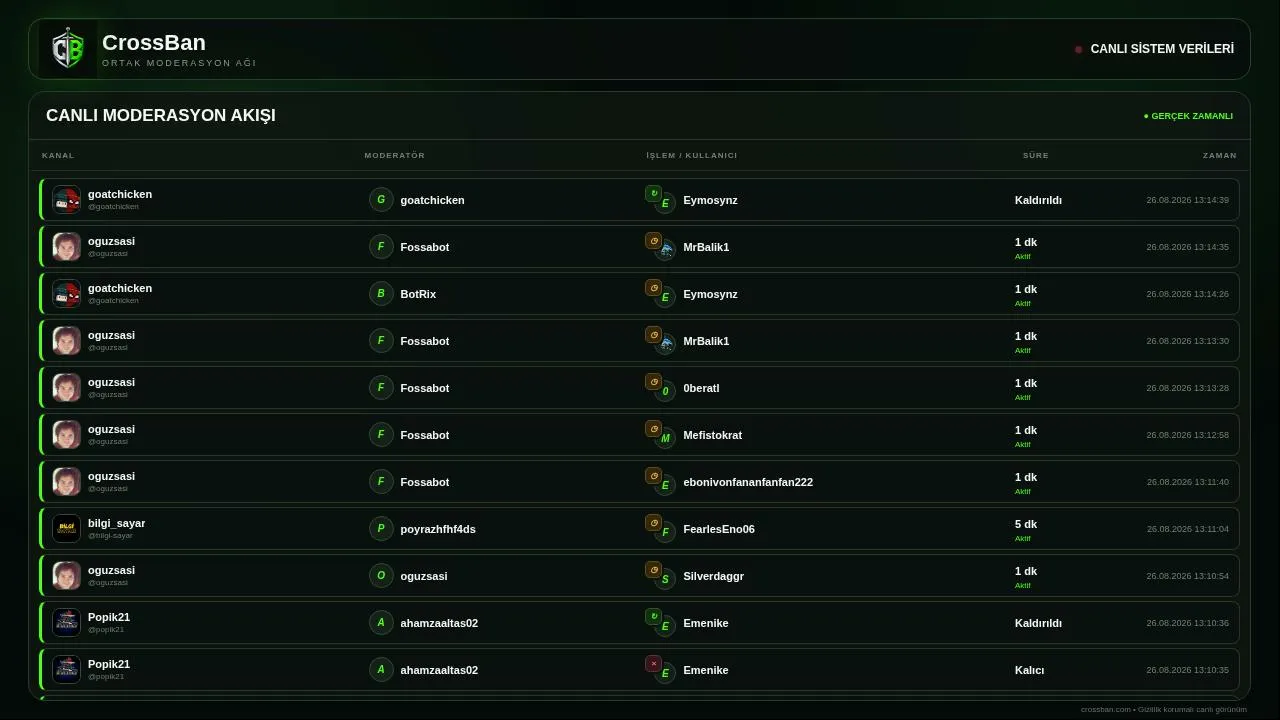Screen dimensions: 1280x720
Task: Click the GERÇEK ZAMANLI live indicator
Action: pyautogui.click(x=1188, y=116)
